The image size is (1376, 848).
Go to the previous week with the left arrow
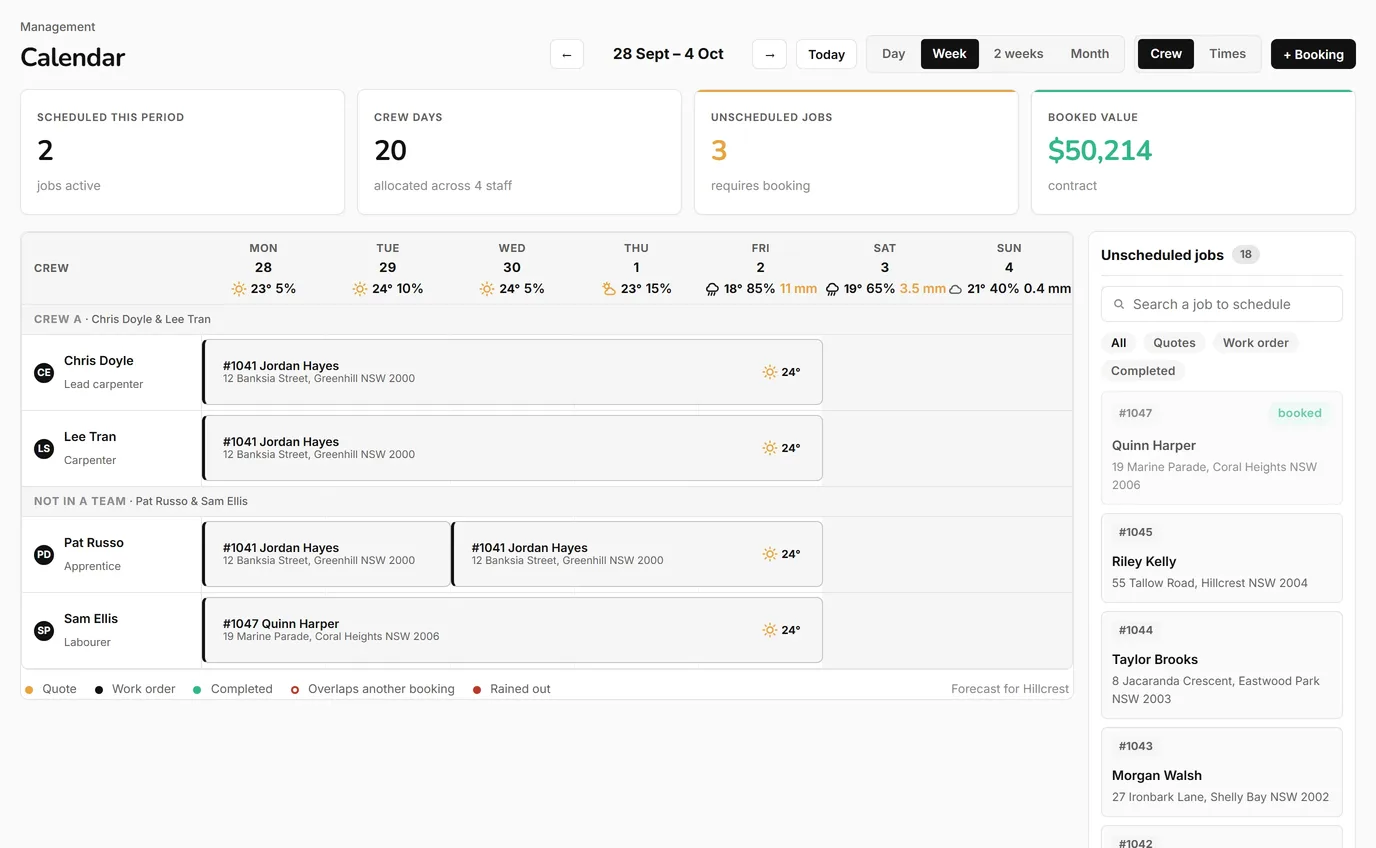567,54
